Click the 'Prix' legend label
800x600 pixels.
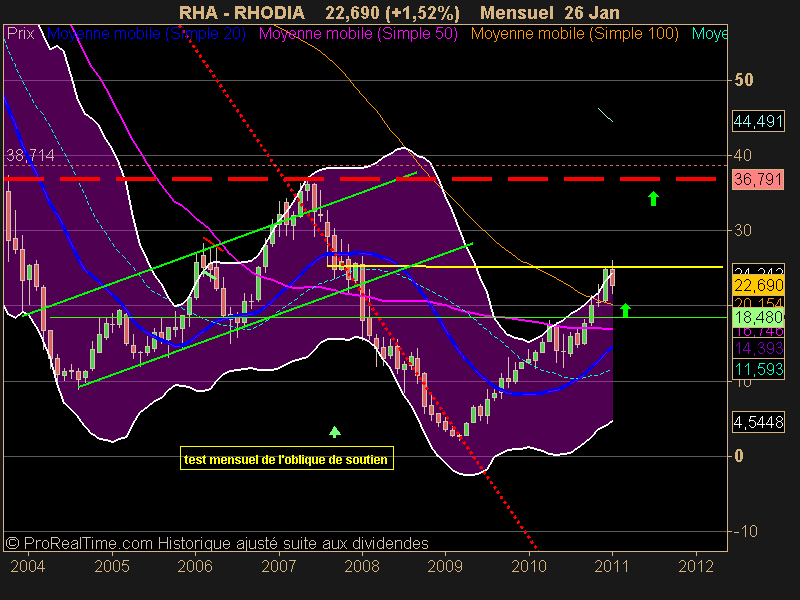click(20, 34)
